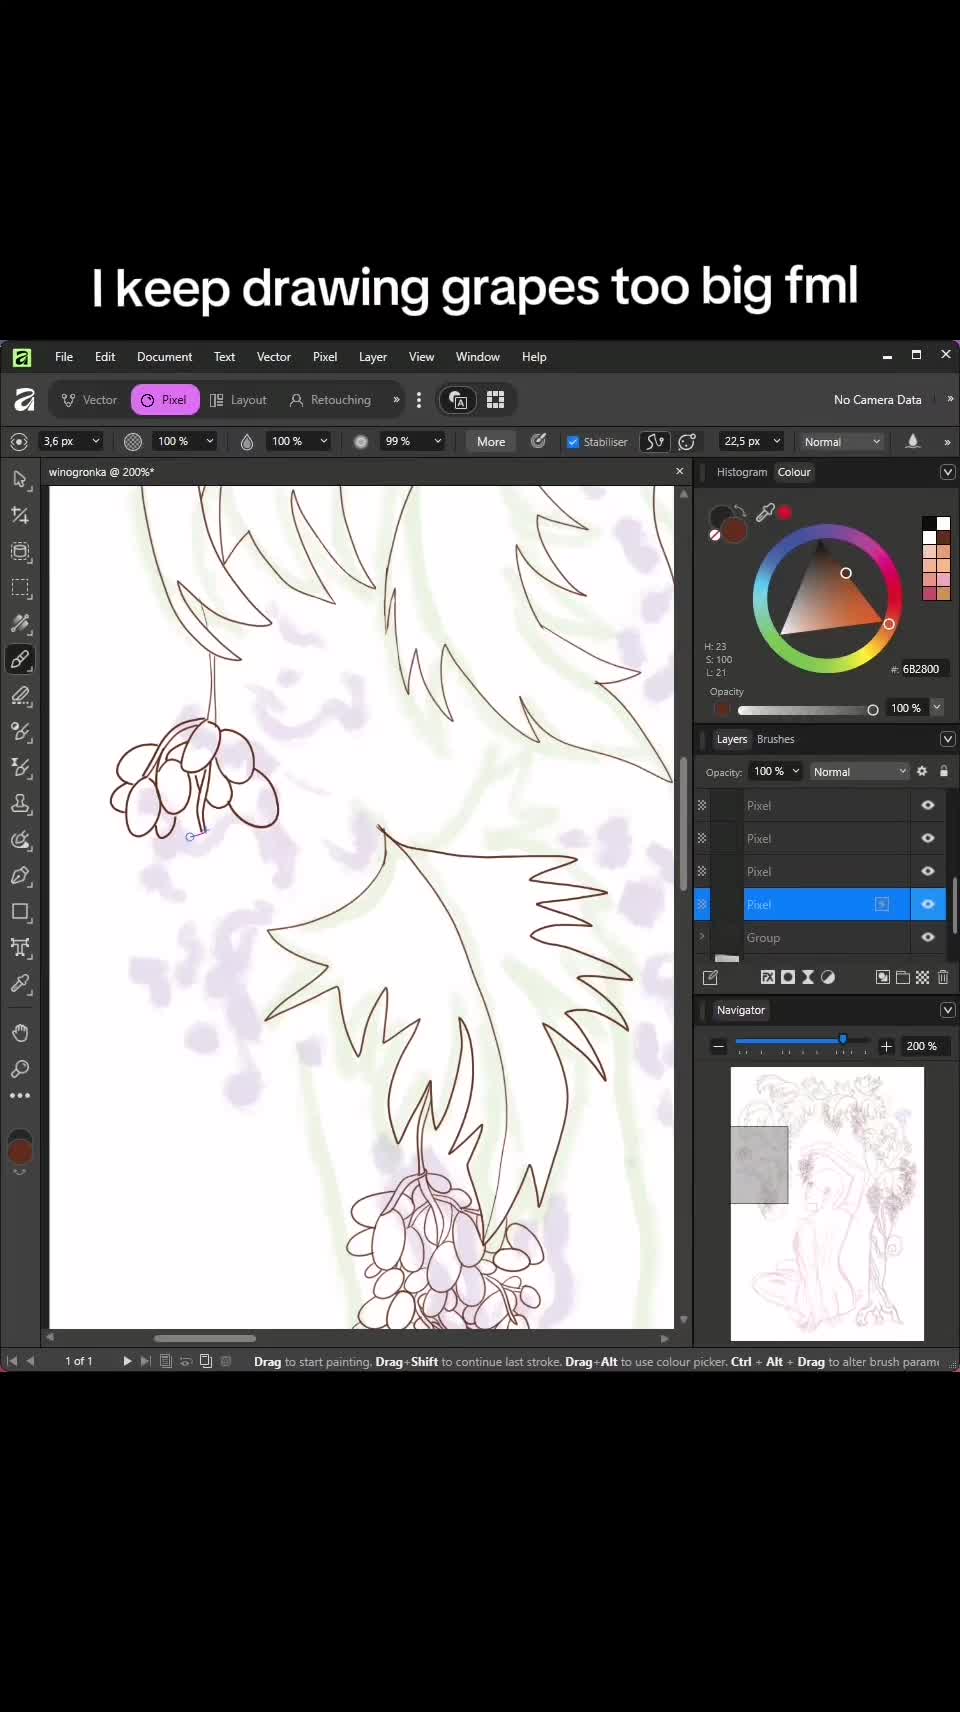Delete the layer with trash icon

point(943,977)
